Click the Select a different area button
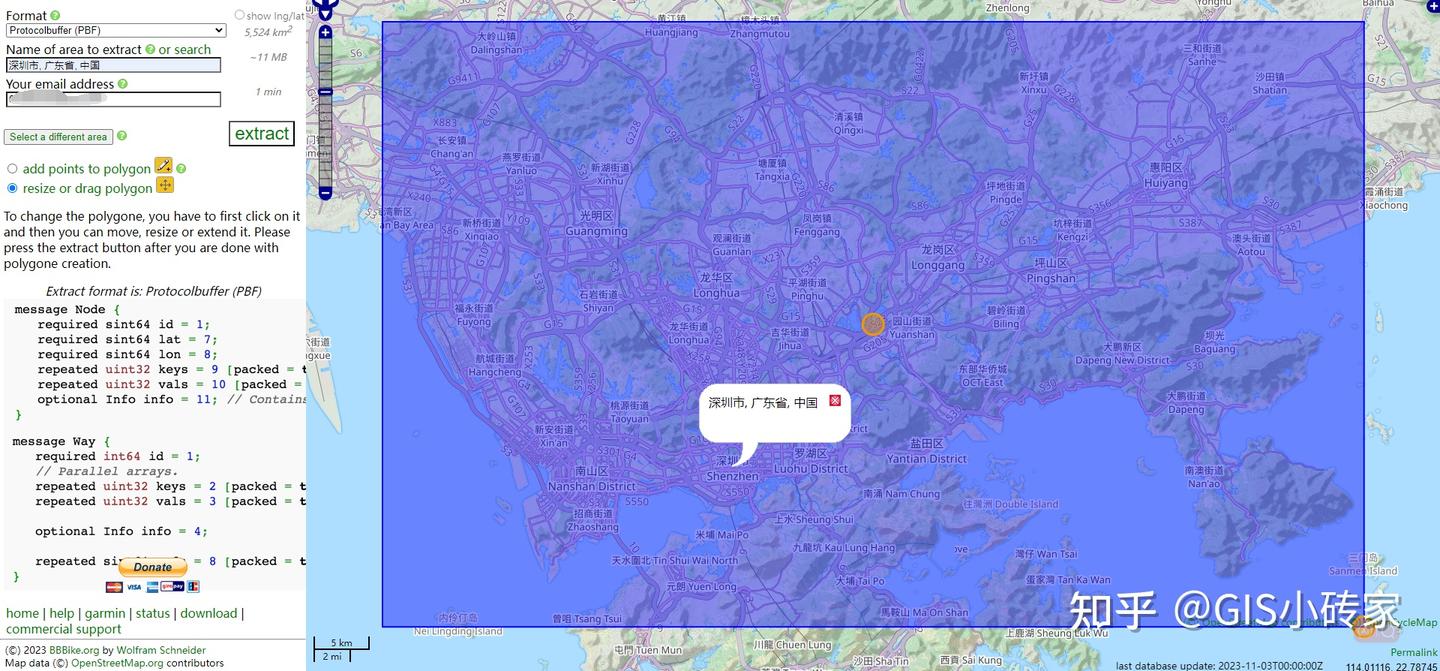 [x=58, y=137]
